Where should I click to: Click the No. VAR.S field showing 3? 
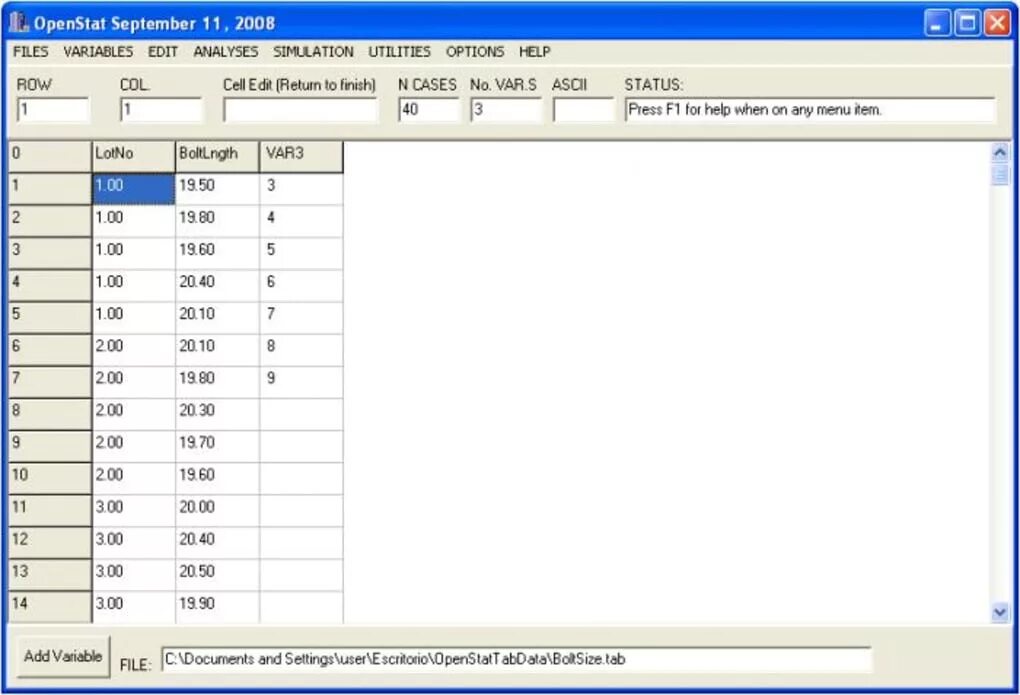click(505, 109)
